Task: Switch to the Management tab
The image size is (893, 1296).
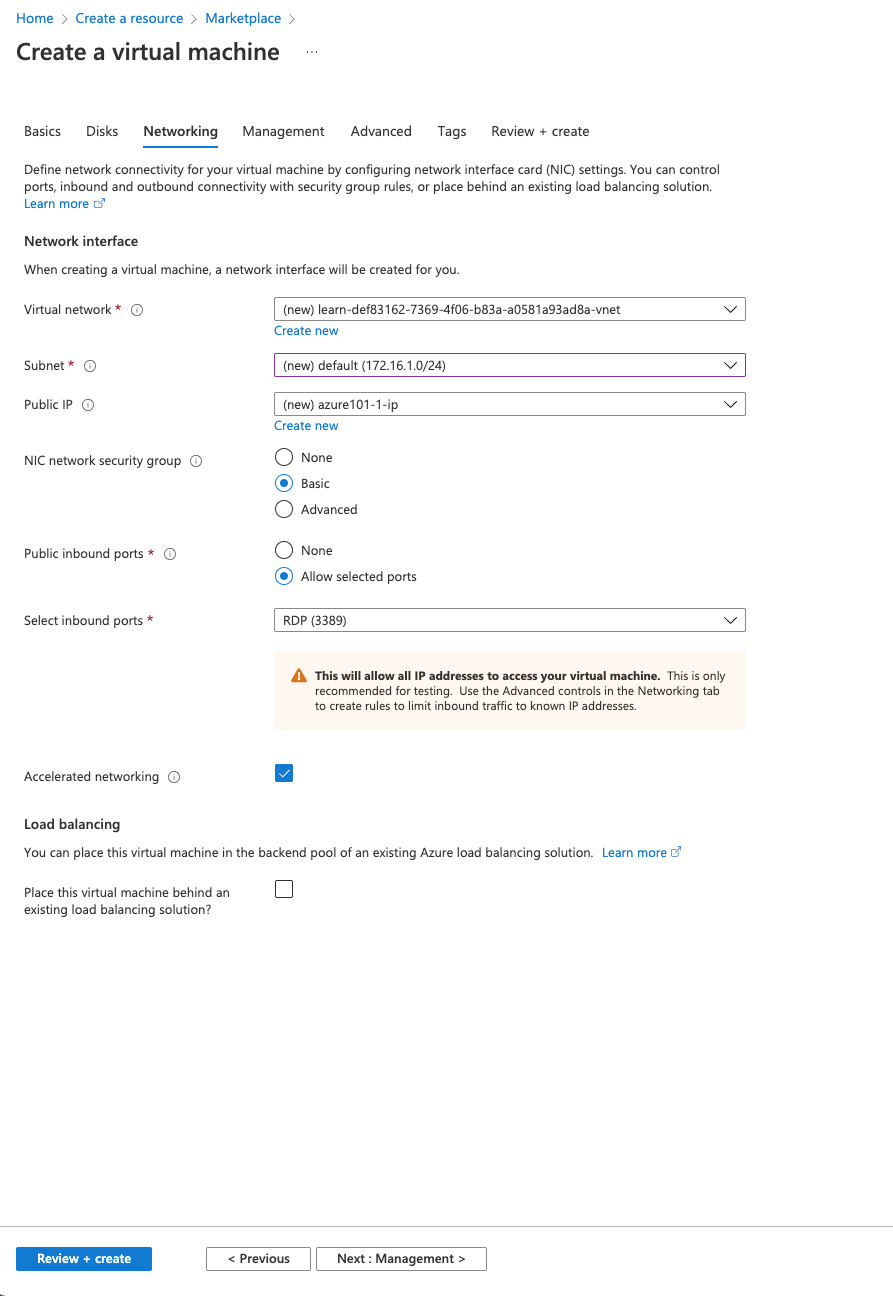Action: (283, 131)
